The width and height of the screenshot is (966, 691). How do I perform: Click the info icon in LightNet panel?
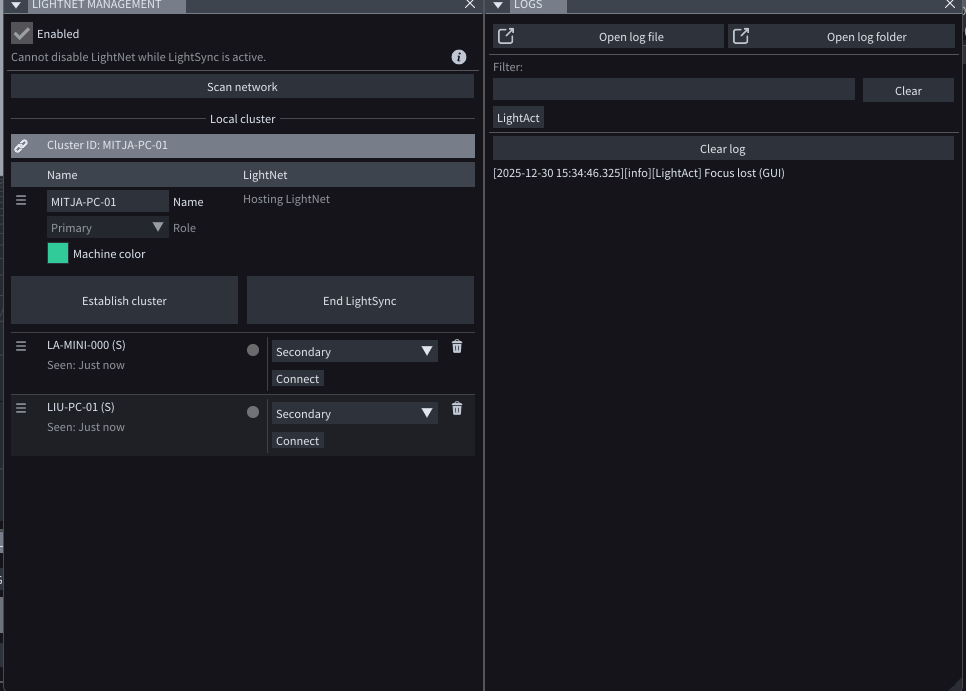click(459, 57)
